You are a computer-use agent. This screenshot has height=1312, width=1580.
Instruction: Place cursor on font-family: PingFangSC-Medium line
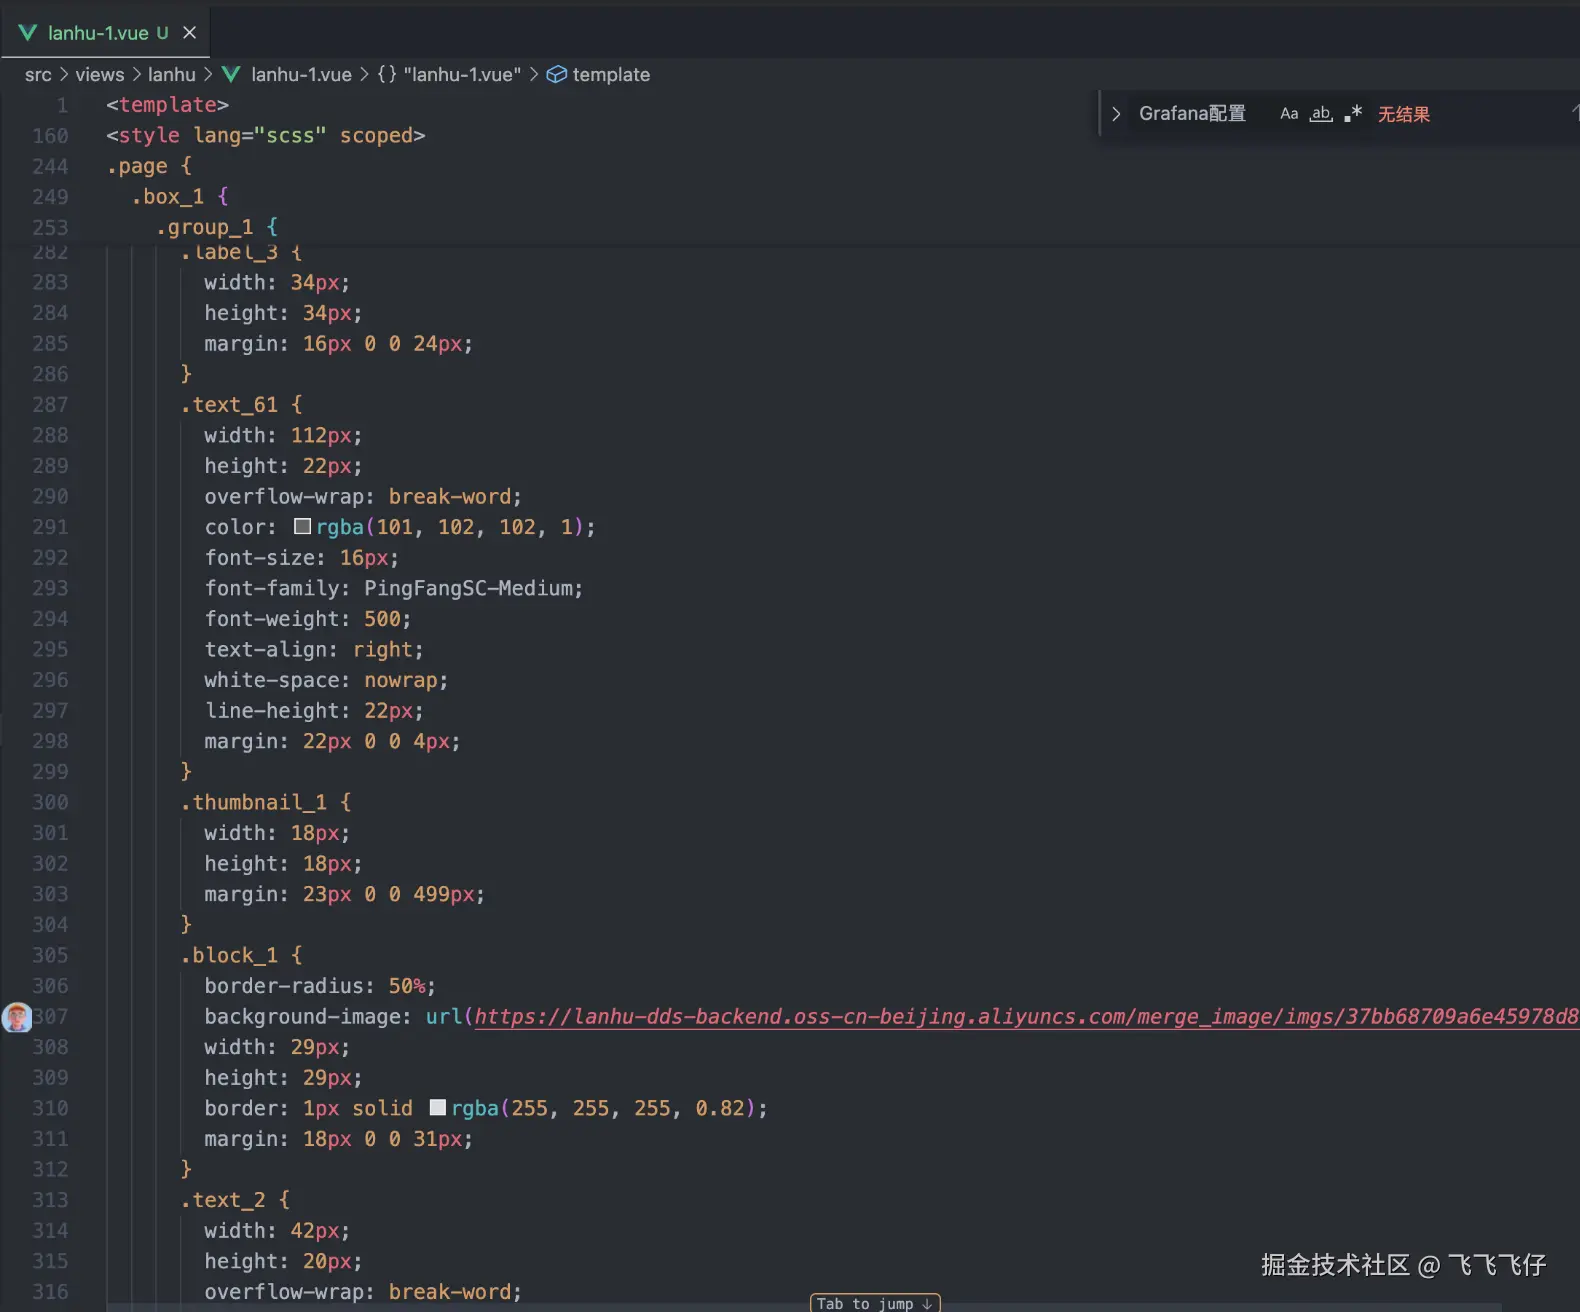(x=394, y=588)
